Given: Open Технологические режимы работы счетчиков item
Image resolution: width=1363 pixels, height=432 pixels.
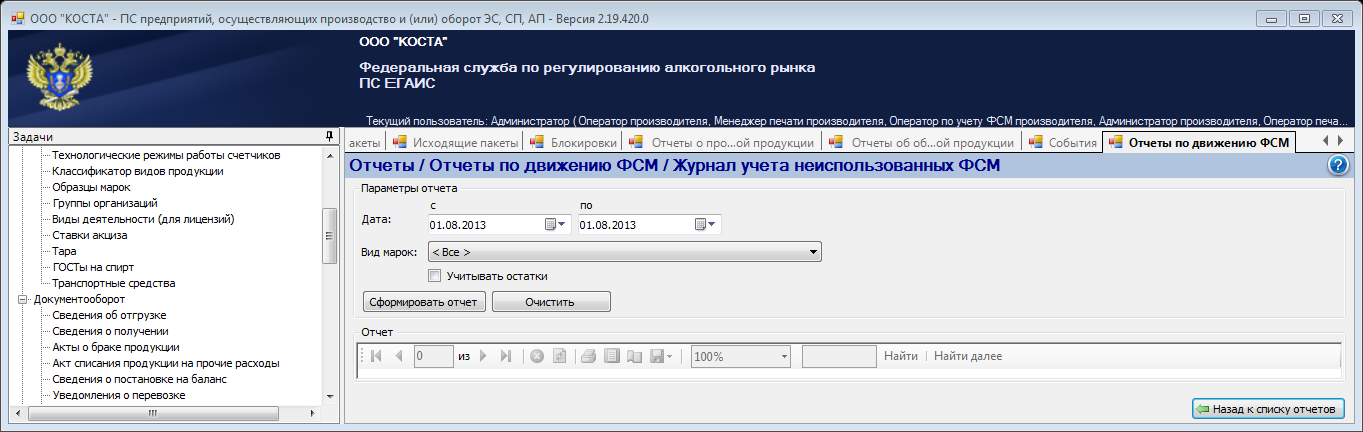Looking at the screenshot, I should [166, 155].
